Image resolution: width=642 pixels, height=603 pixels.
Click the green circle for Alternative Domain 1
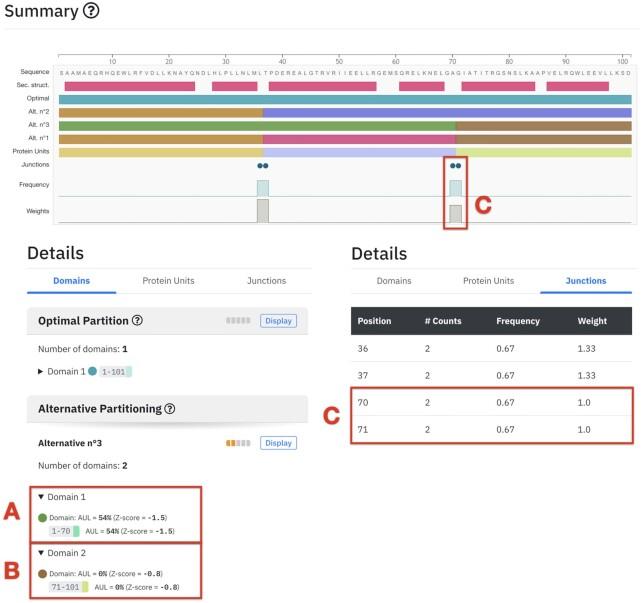click(43, 517)
